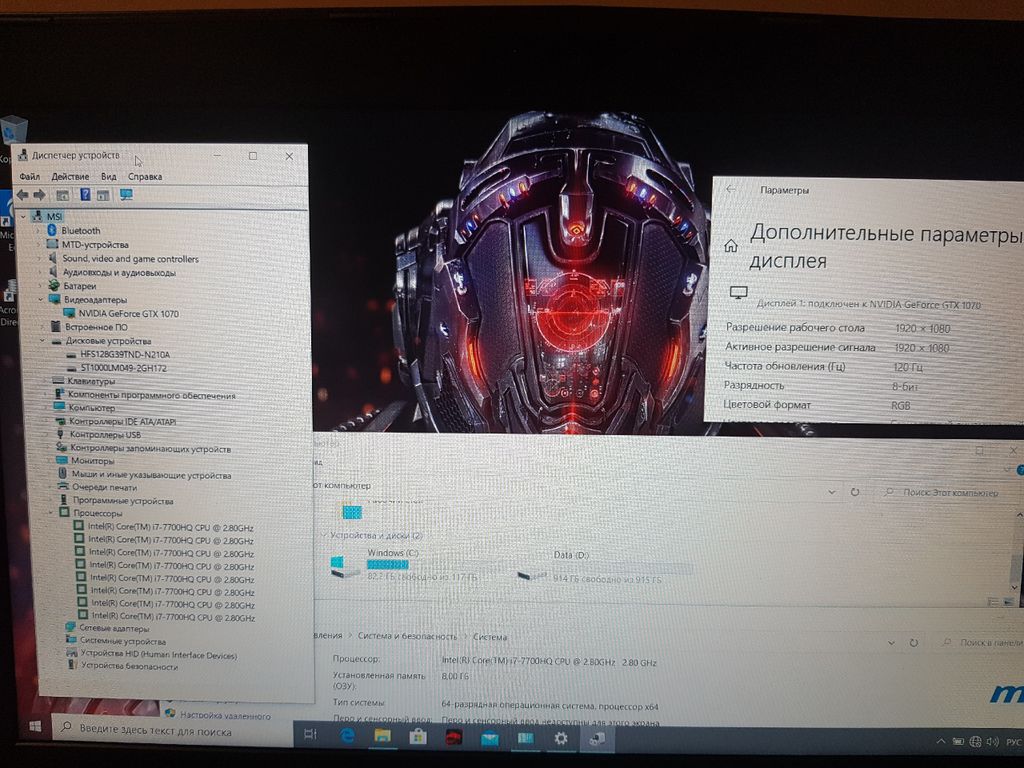Open the red MSI Dragon app on taskbar
The height and width of the screenshot is (768, 1024).
[x=454, y=738]
